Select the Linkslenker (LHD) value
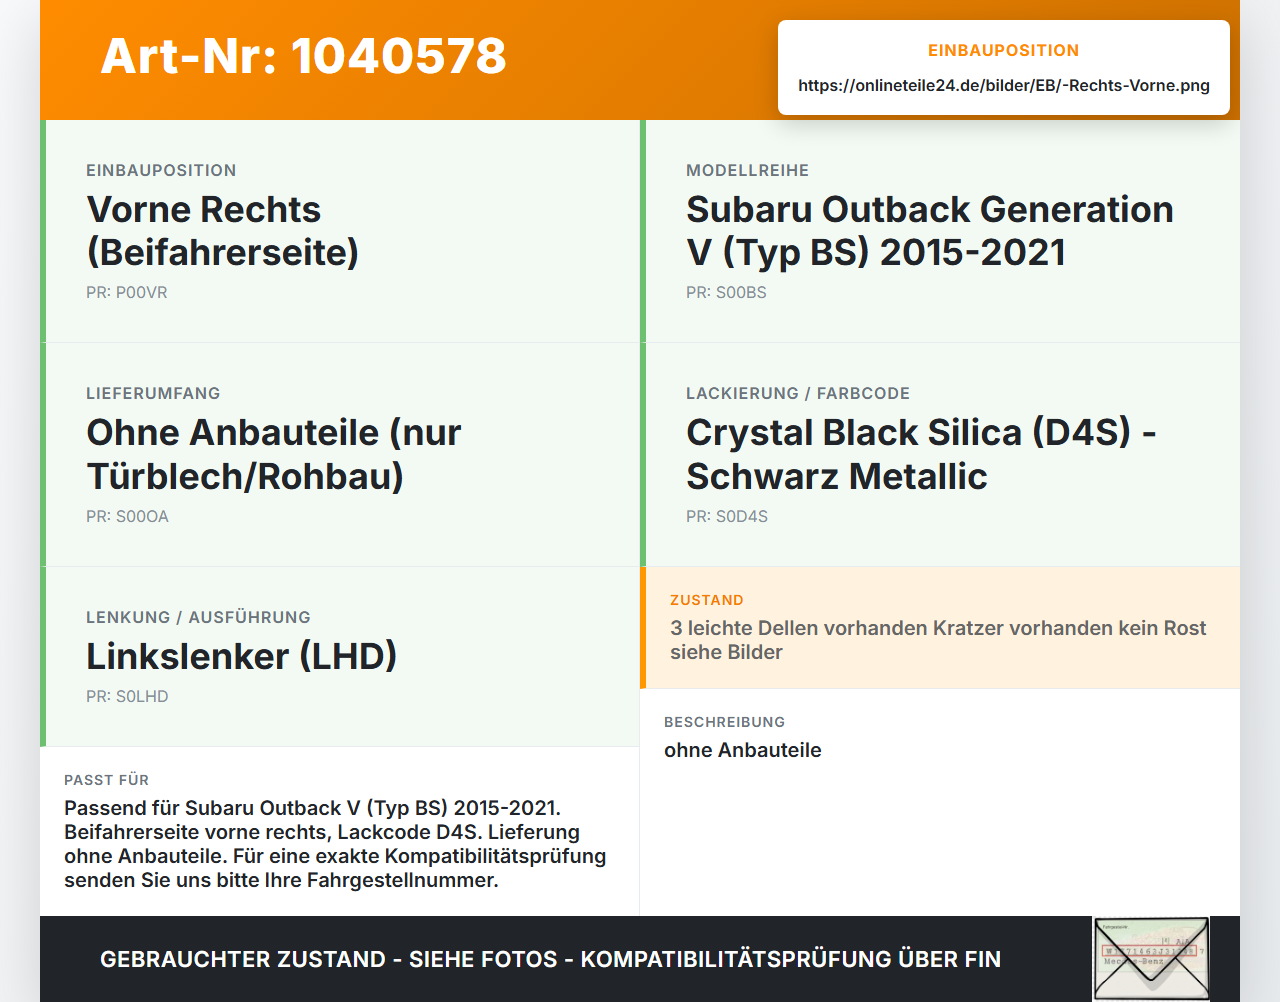 tap(242, 656)
